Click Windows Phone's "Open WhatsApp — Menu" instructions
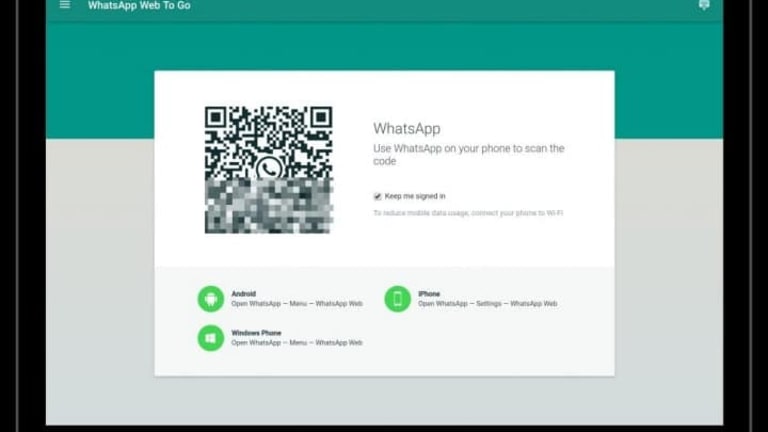The image size is (768, 432). click(x=297, y=343)
